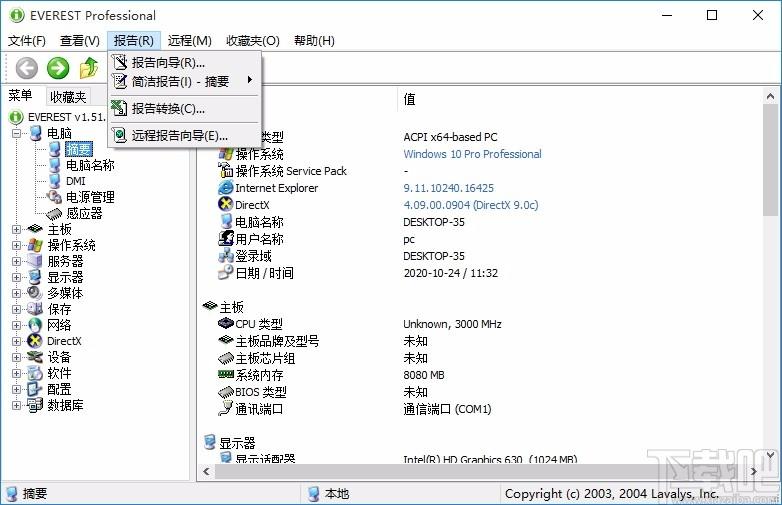Click the '通信端口 (COM1)' value
This screenshot has height=505, width=782.
click(447, 409)
